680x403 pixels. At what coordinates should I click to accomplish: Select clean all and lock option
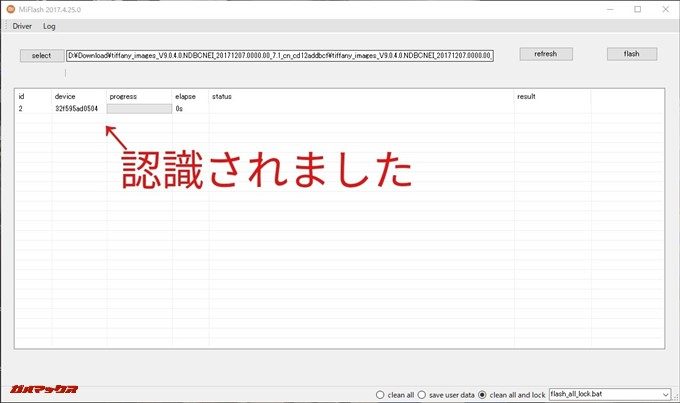click(x=484, y=394)
